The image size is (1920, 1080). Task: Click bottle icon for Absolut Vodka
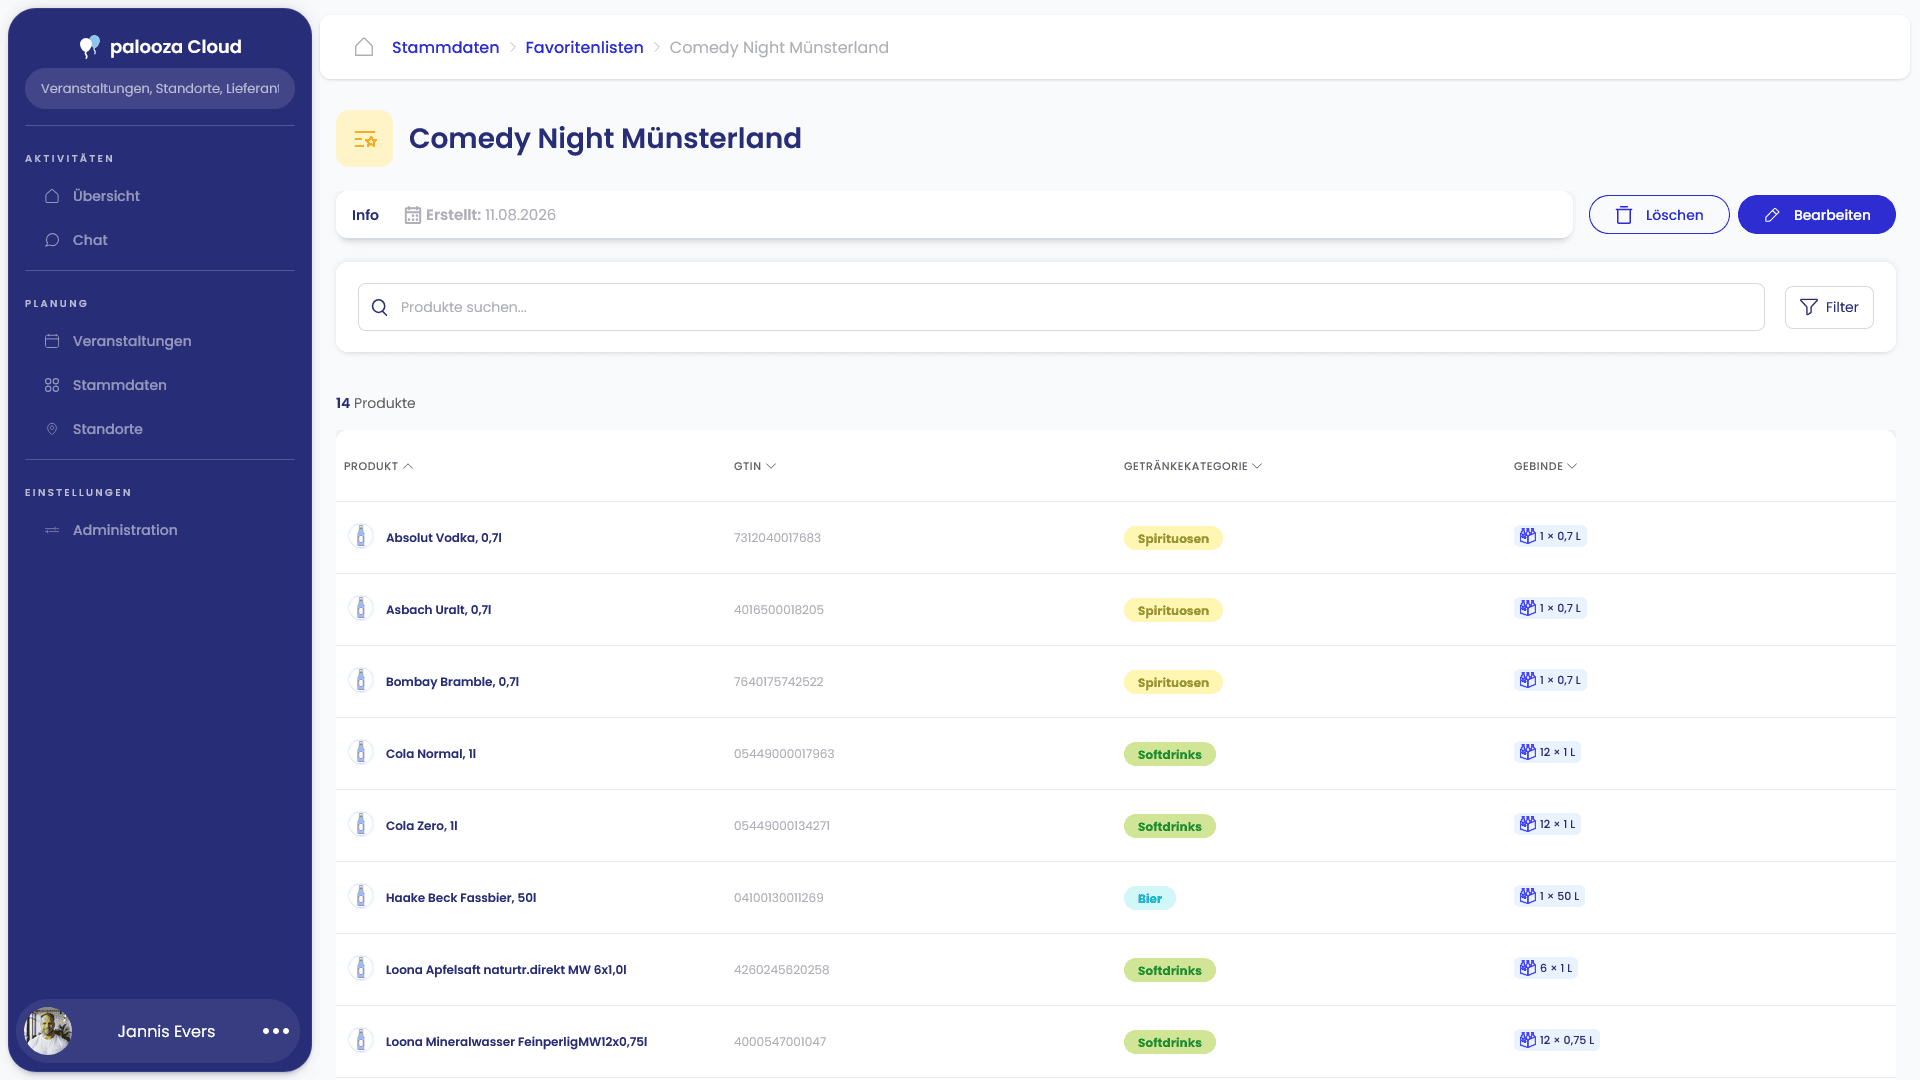(x=361, y=537)
